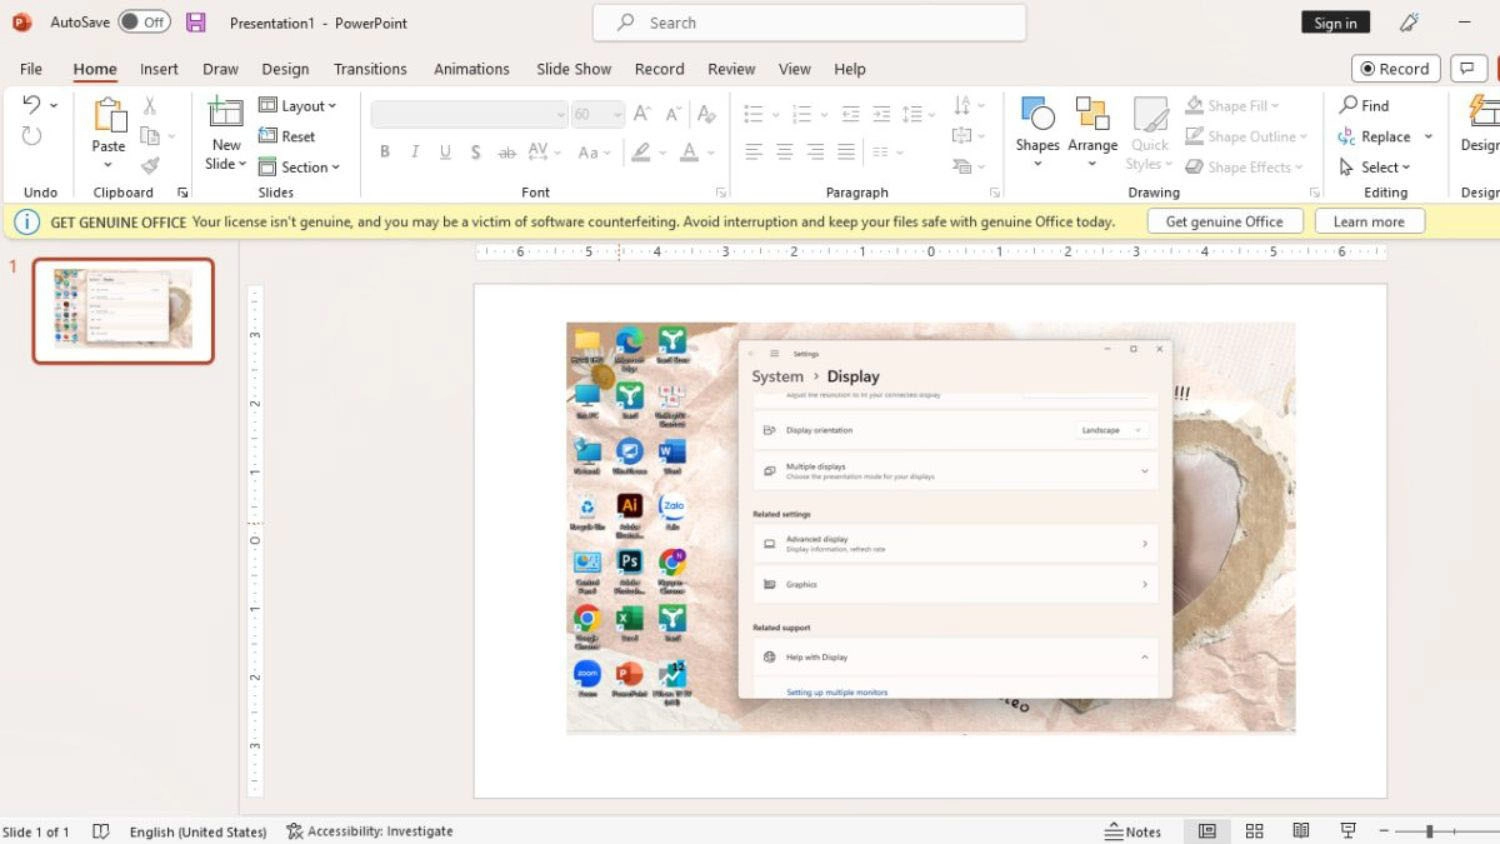Open the Comments pane icon
Image resolution: width=1500 pixels, height=844 pixels.
[x=1467, y=68]
